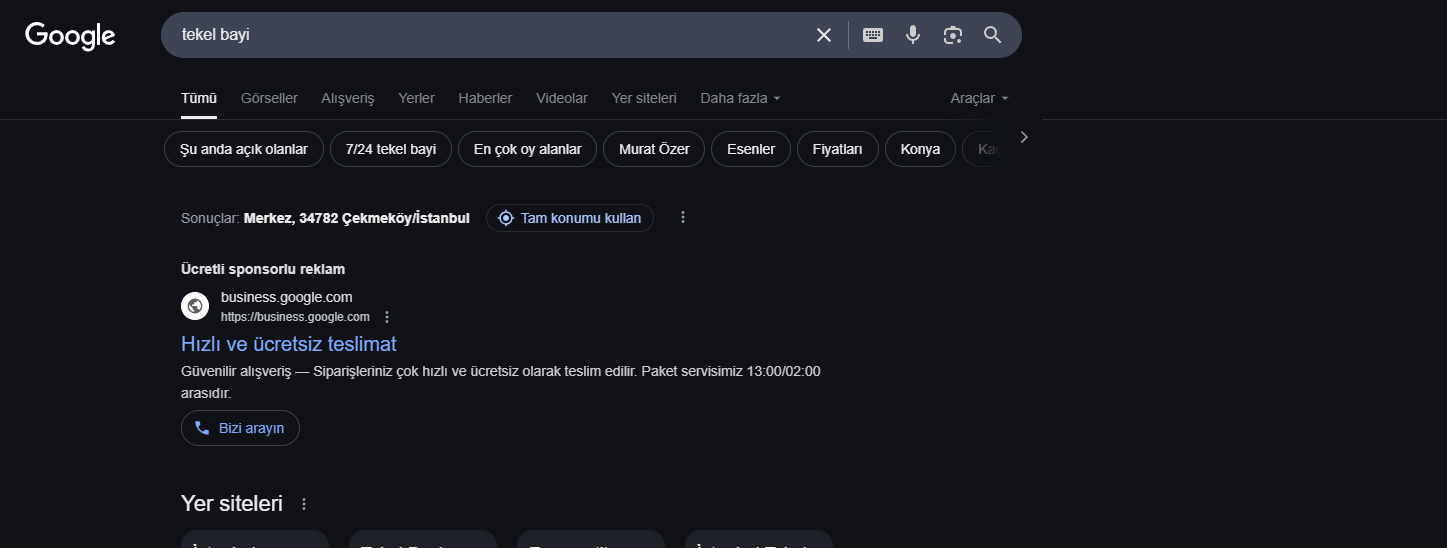Click the Google logo
This screenshot has height=548, width=1447.
[70, 36]
